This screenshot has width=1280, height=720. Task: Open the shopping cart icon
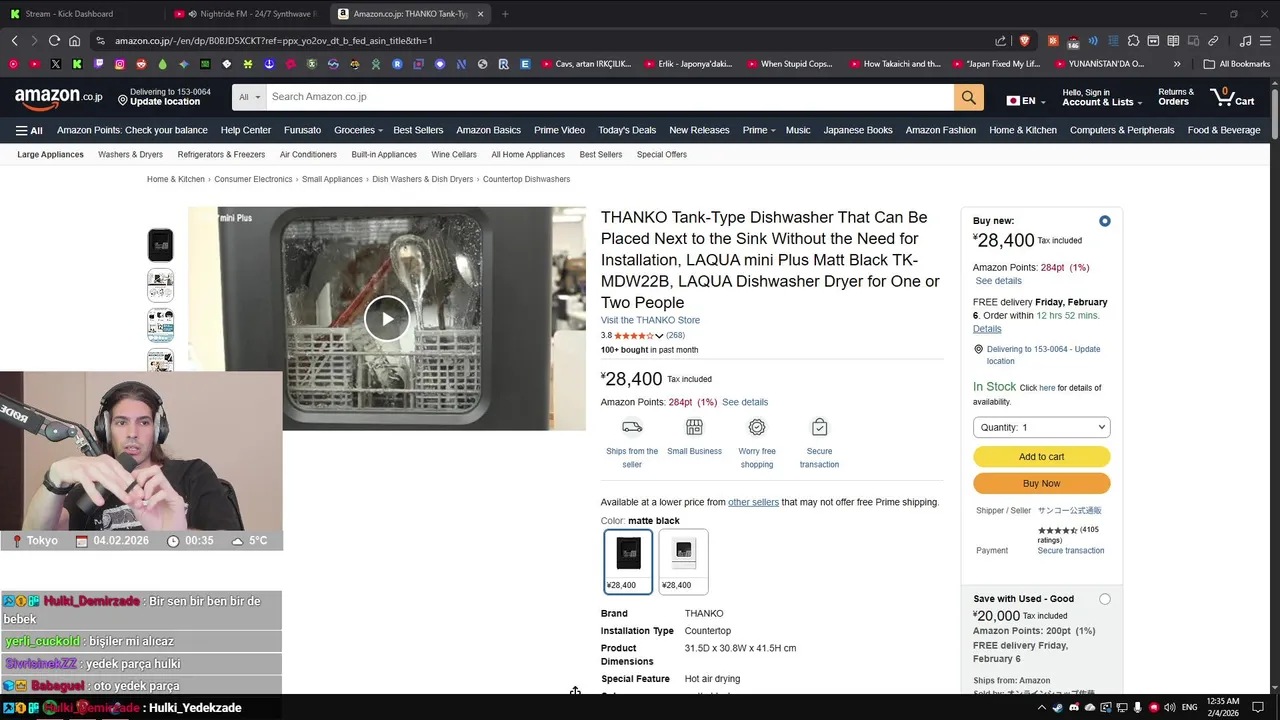pos(1232,97)
